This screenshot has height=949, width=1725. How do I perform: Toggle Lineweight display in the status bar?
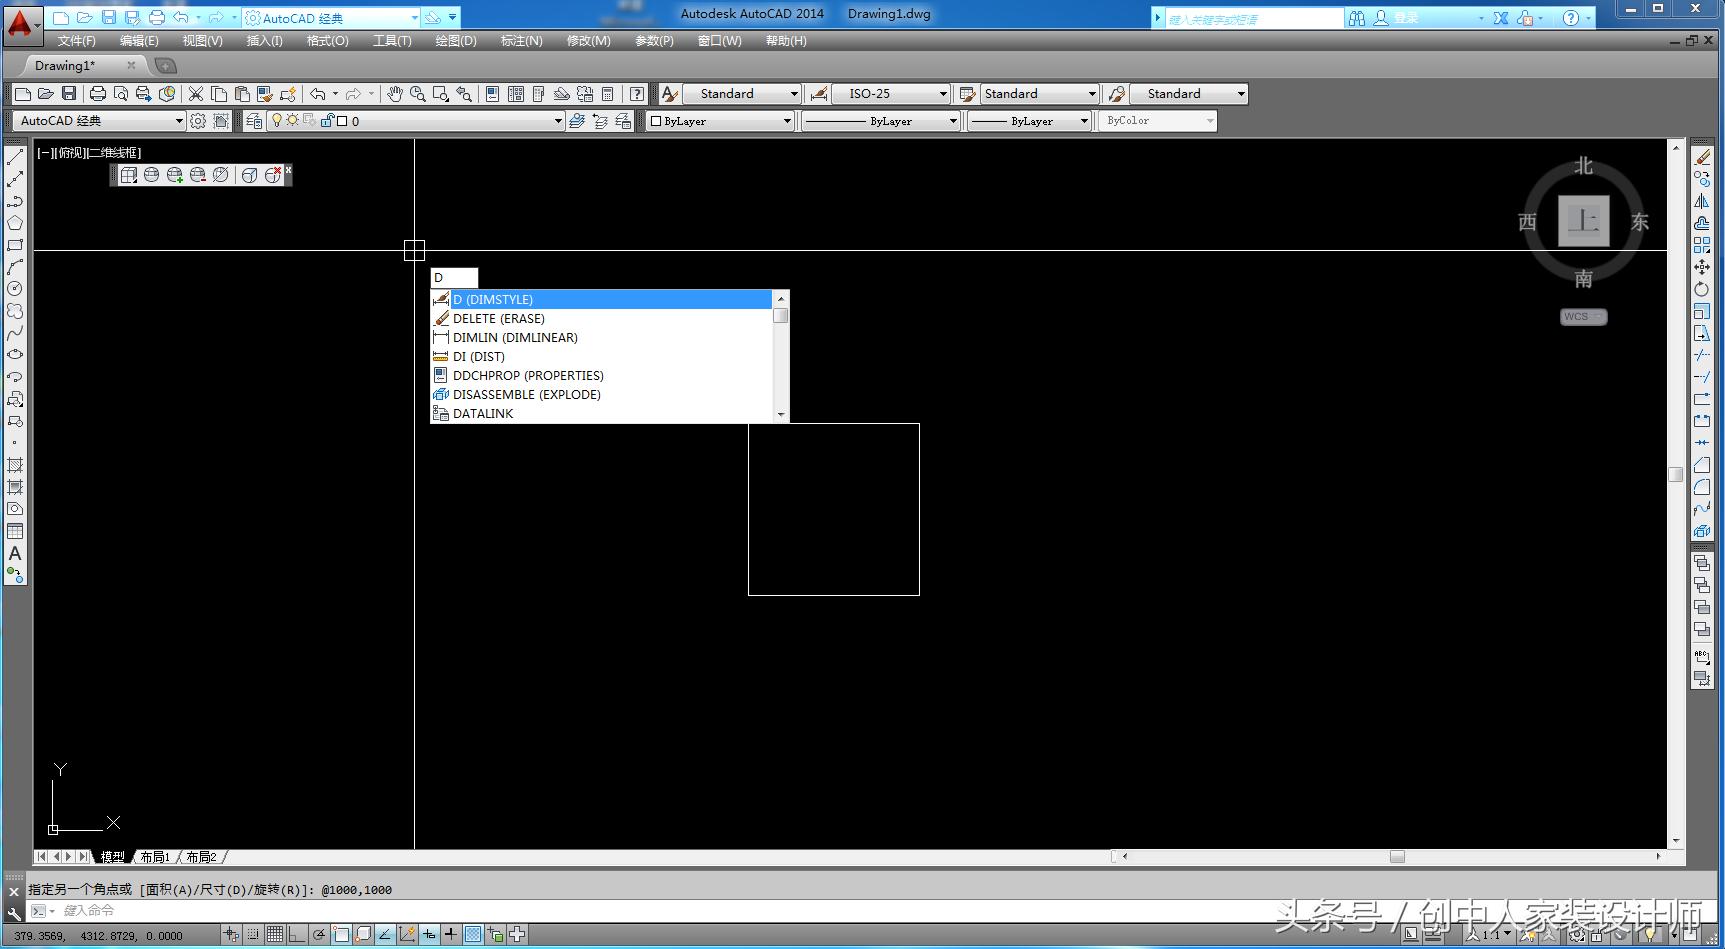[451, 935]
